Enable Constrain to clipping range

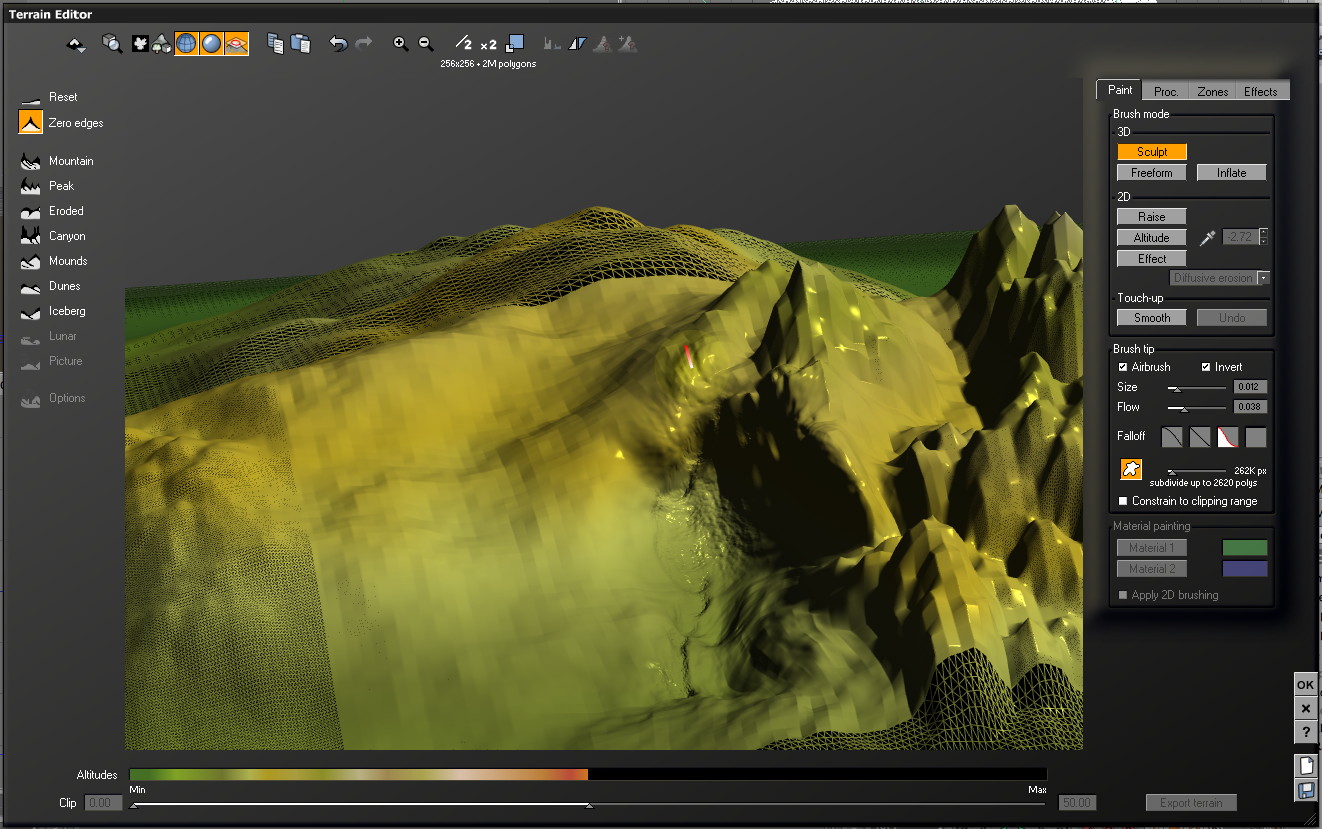[1123, 501]
